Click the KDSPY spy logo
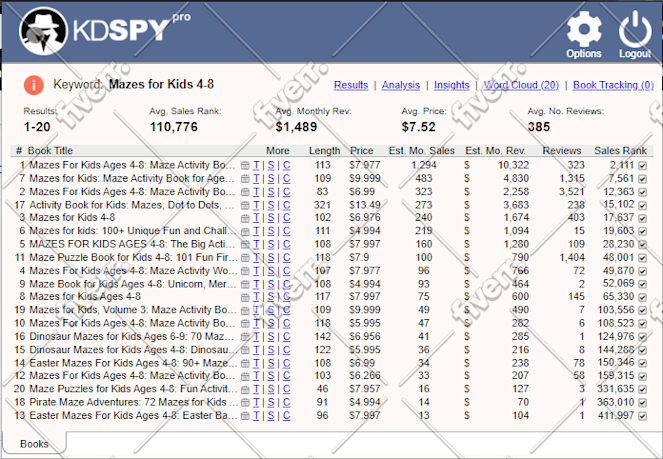Screen dimensions: 663x459 coord(43,31)
